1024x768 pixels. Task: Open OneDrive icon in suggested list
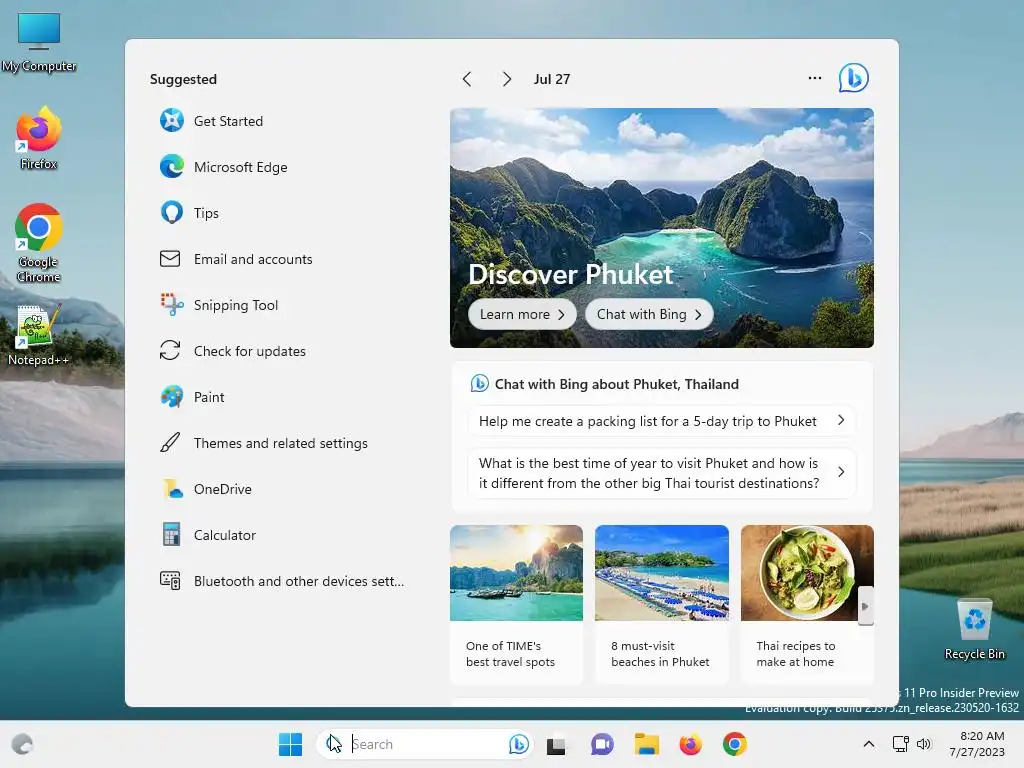coord(172,488)
